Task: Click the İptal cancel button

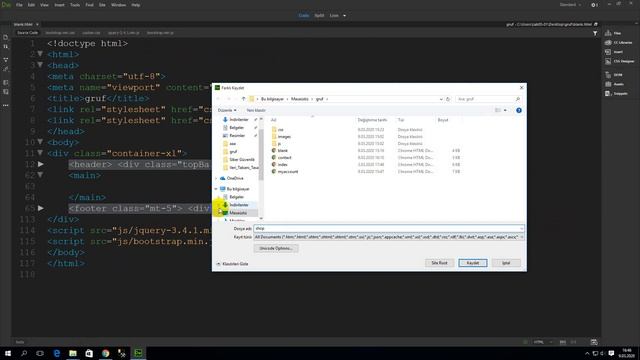Action: click(506, 263)
